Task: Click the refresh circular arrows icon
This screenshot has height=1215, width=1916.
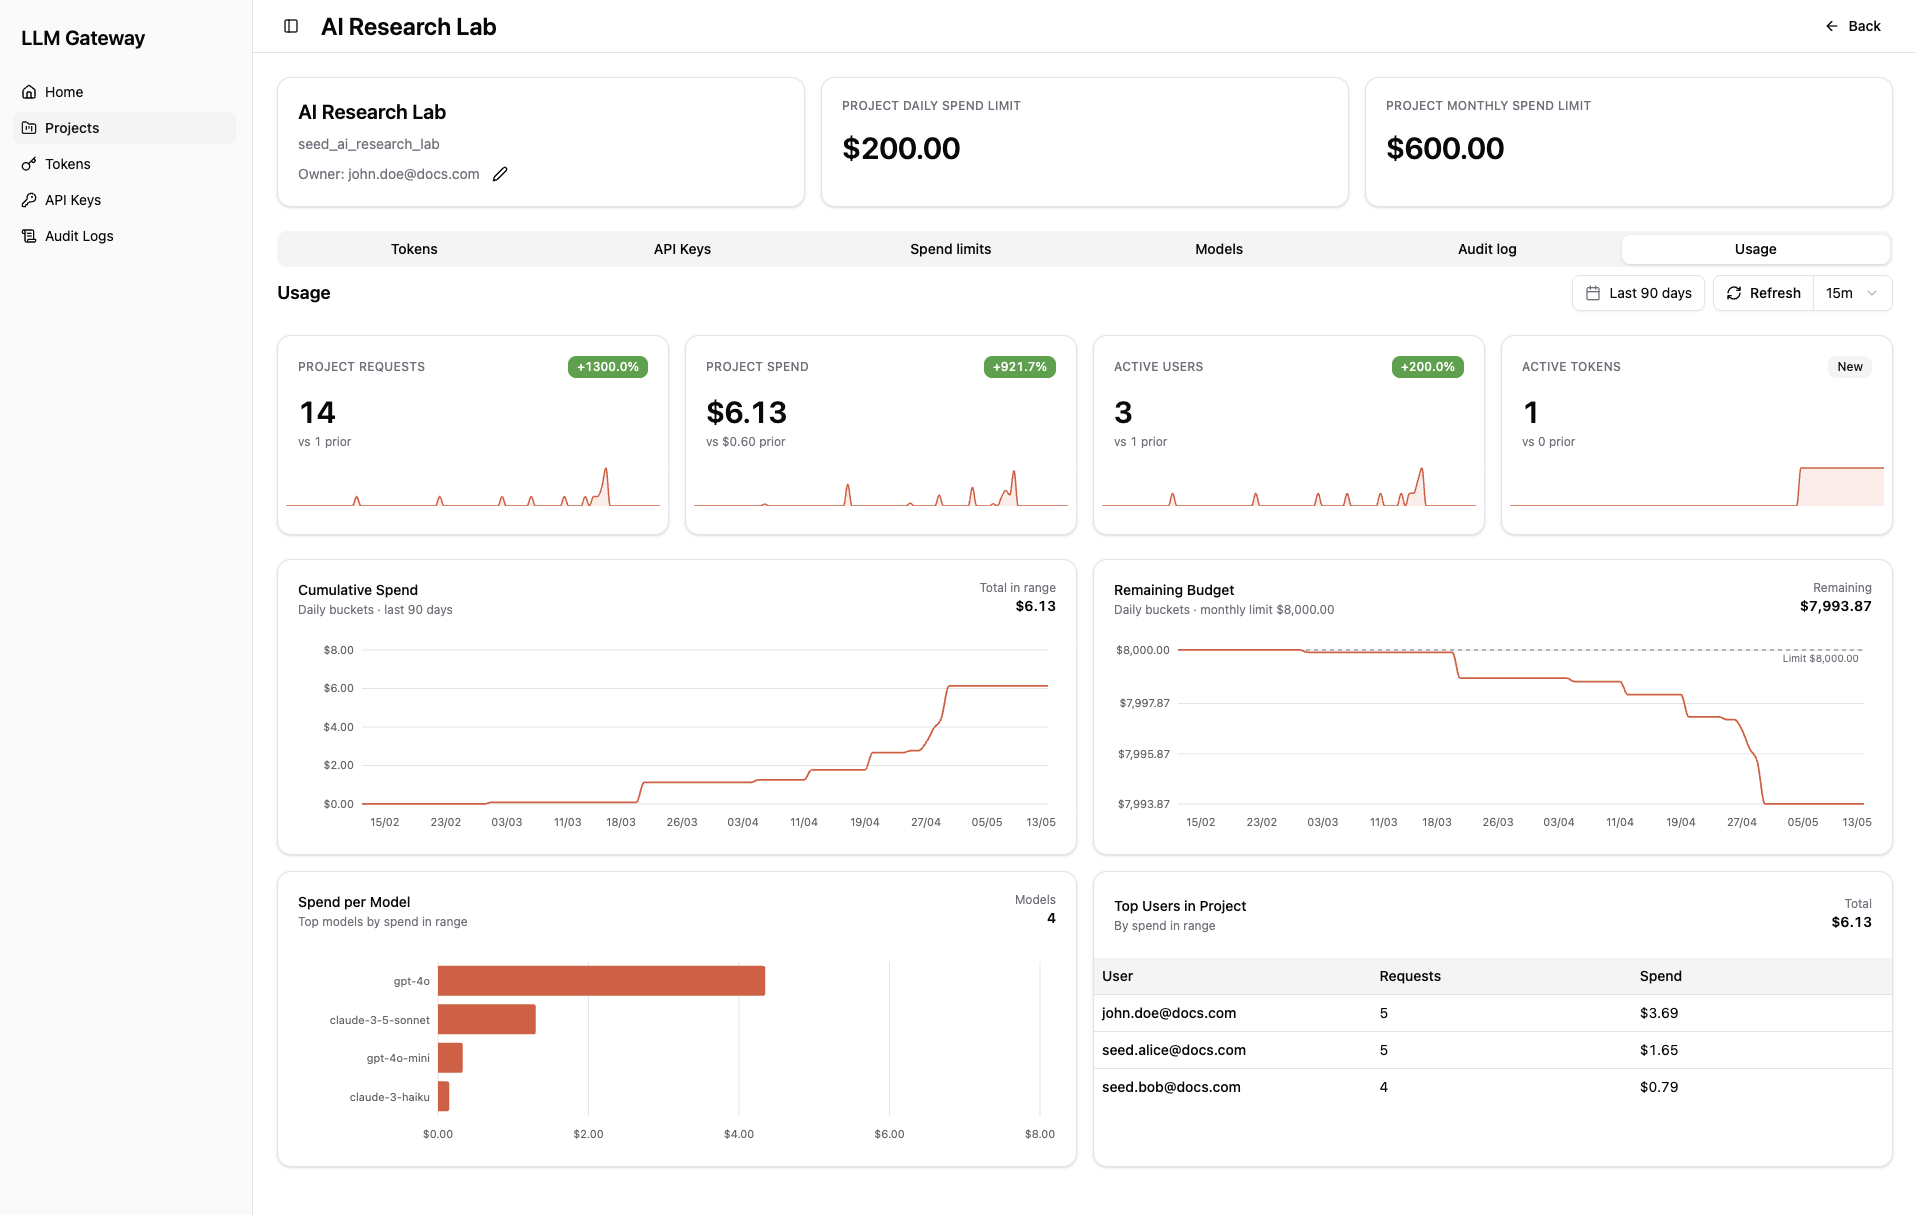Action: [1734, 293]
